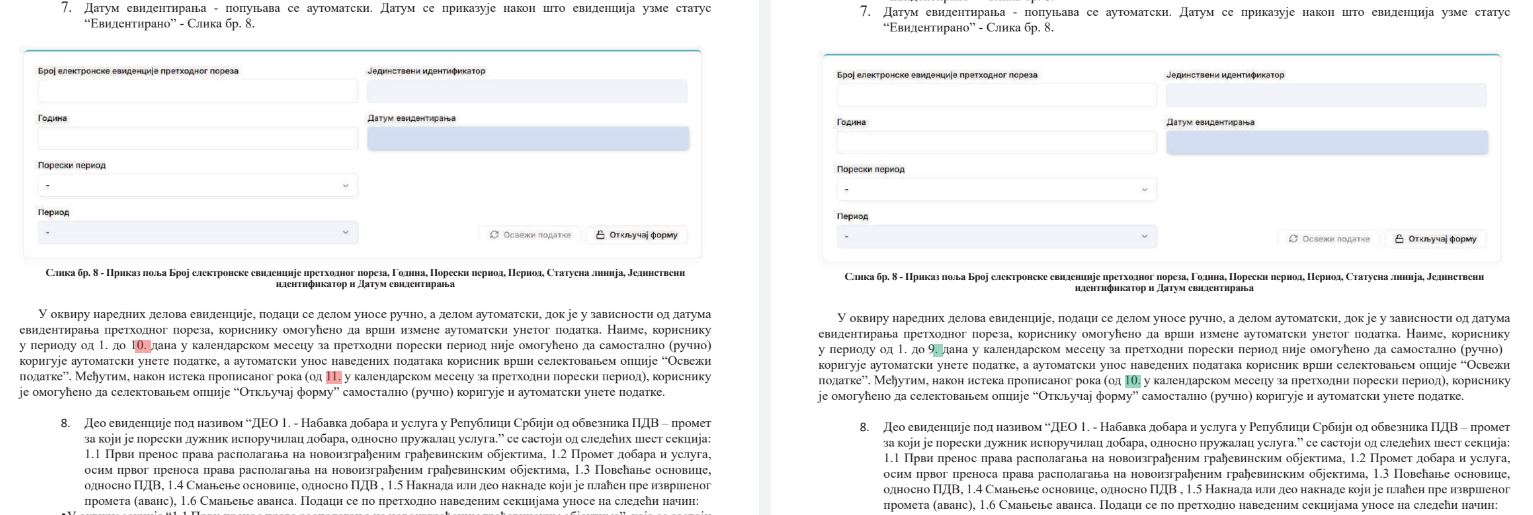The height and width of the screenshot is (515, 1533).
Task: Select the Јединствени идентификатор field in the right document
Action: pyautogui.click(x=1326, y=95)
